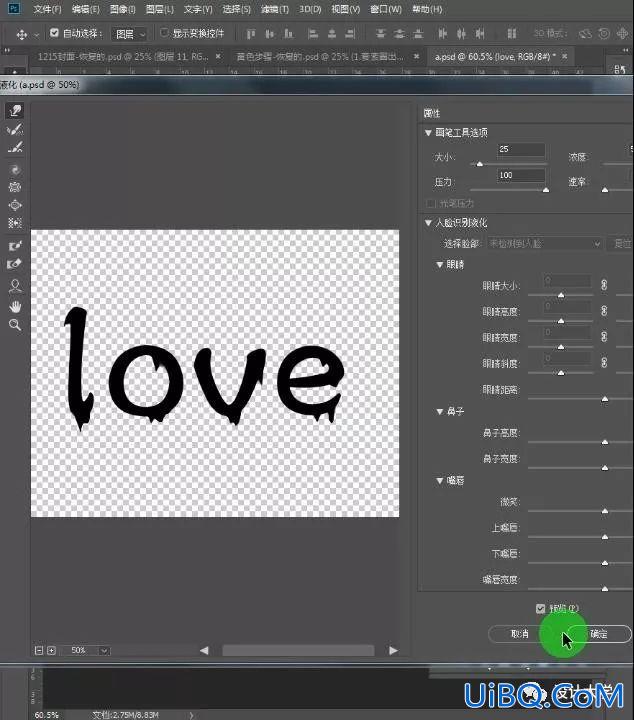The image size is (634, 720).
Task: Click the Liquify zoom out minus button
Action: 39,650
